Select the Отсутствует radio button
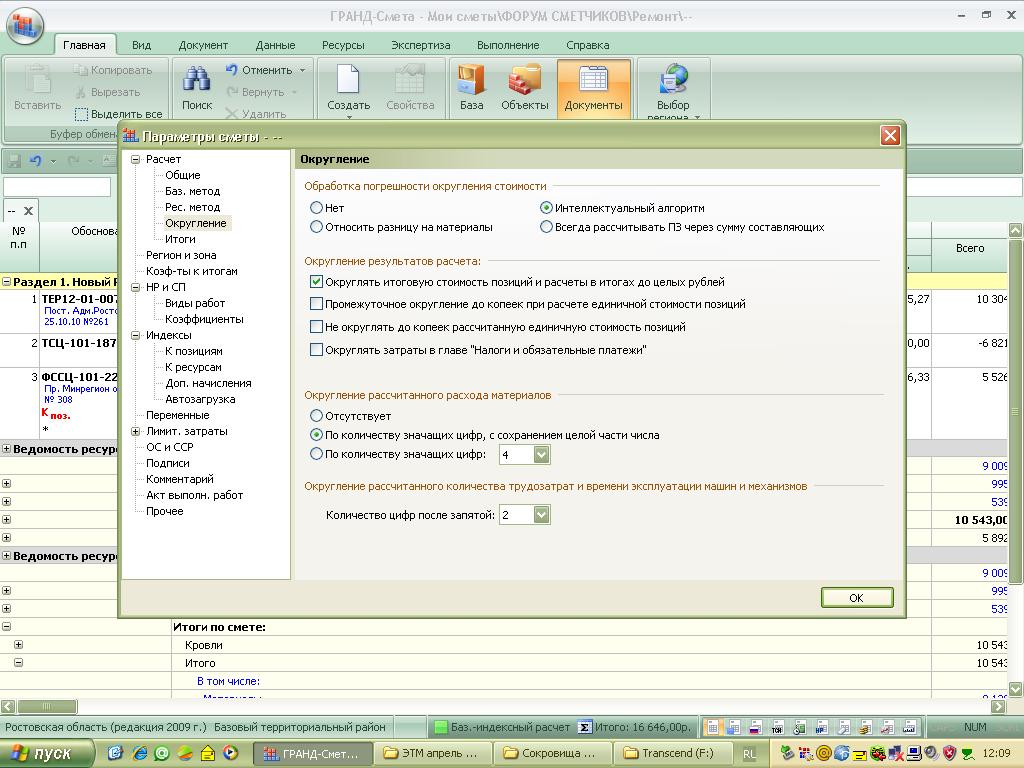1024x768 pixels. pyautogui.click(x=317, y=416)
